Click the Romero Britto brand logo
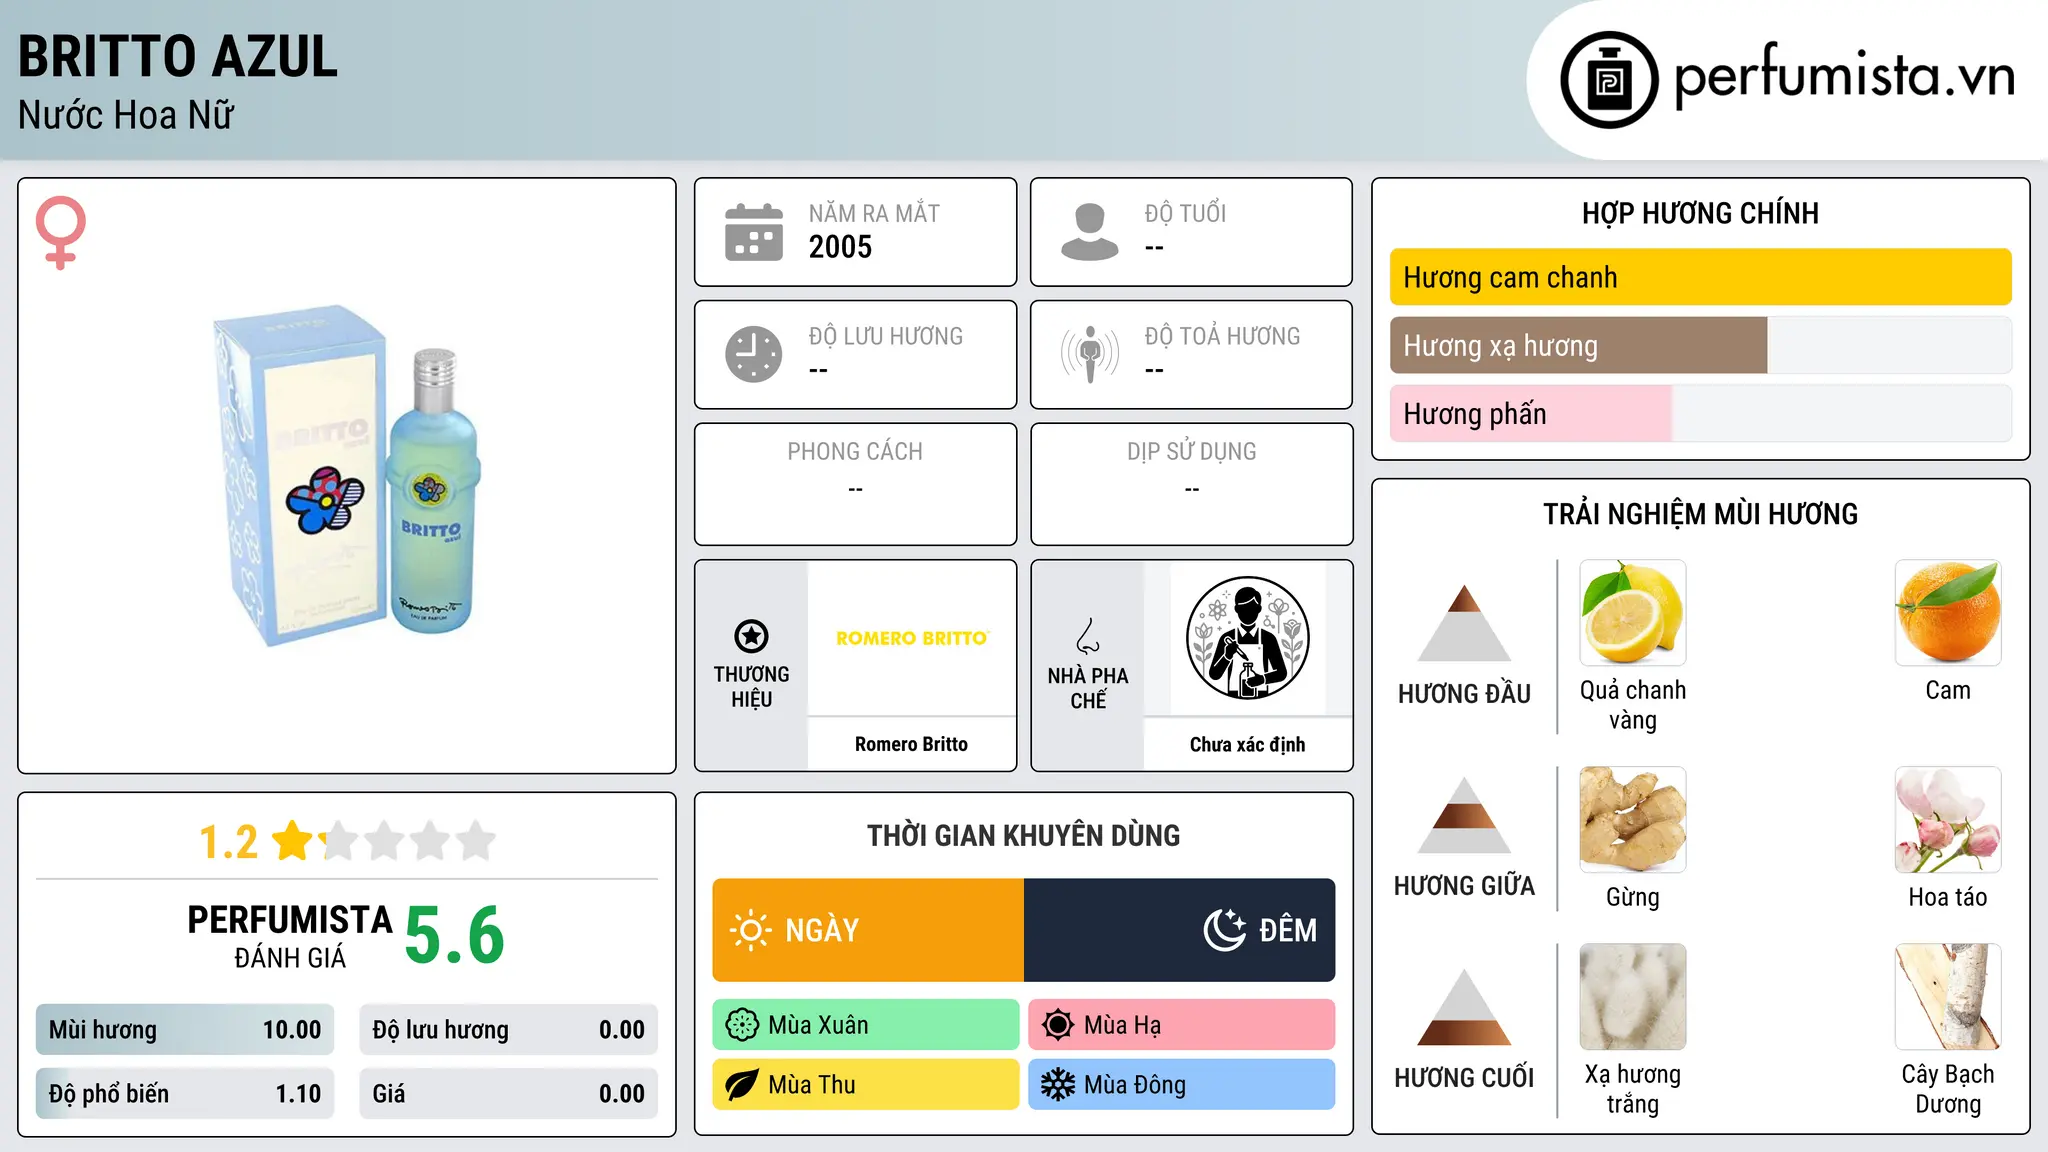 912,638
